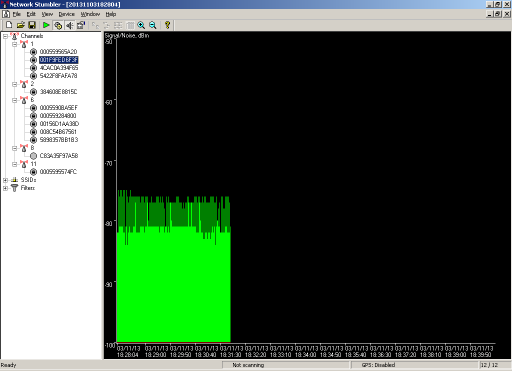Select greyed entry C83A35F97A58 under channel 8
This screenshot has width=512, height=371.
[59, 156]
